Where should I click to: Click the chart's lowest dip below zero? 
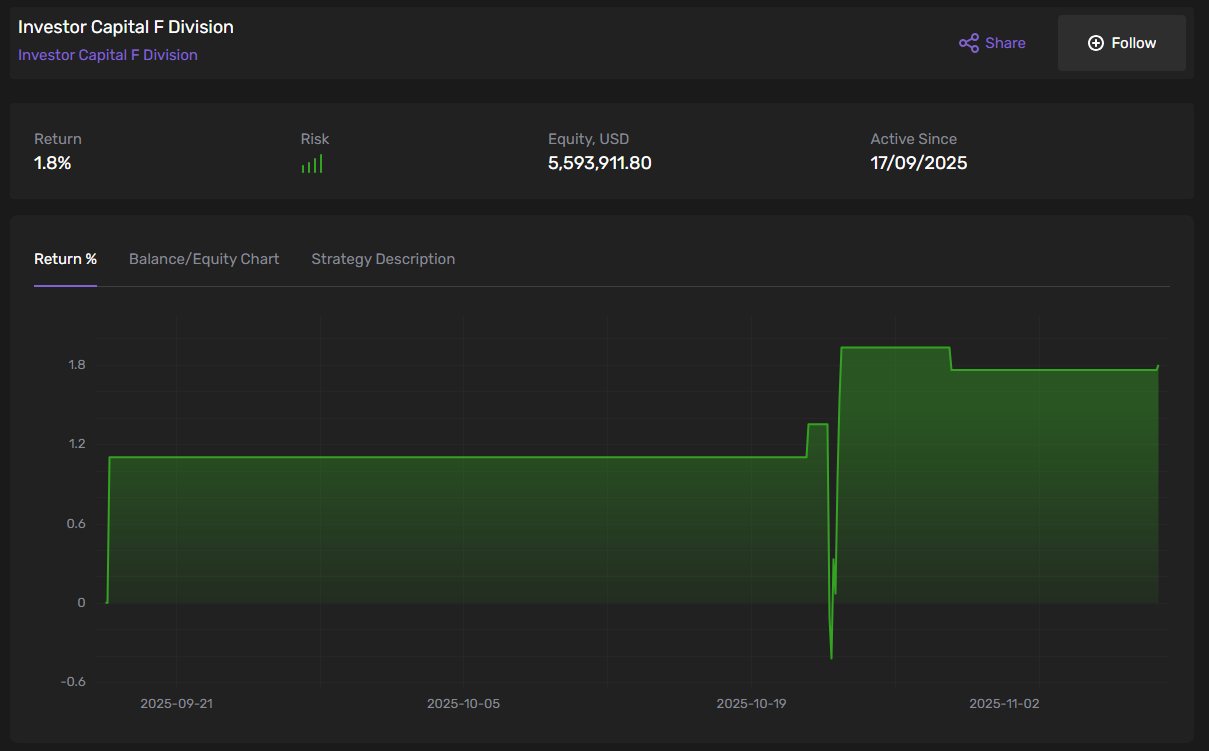coord(831,657)
